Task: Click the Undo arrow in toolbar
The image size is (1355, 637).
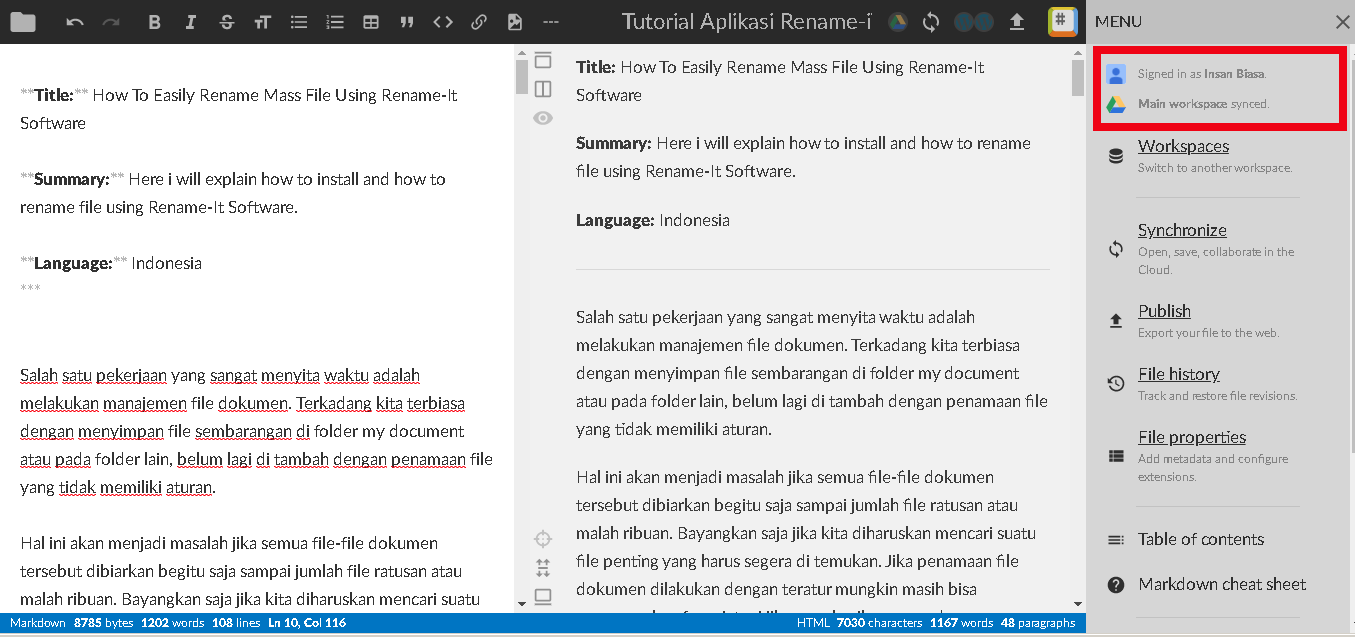Action: [x=75, y=22]
